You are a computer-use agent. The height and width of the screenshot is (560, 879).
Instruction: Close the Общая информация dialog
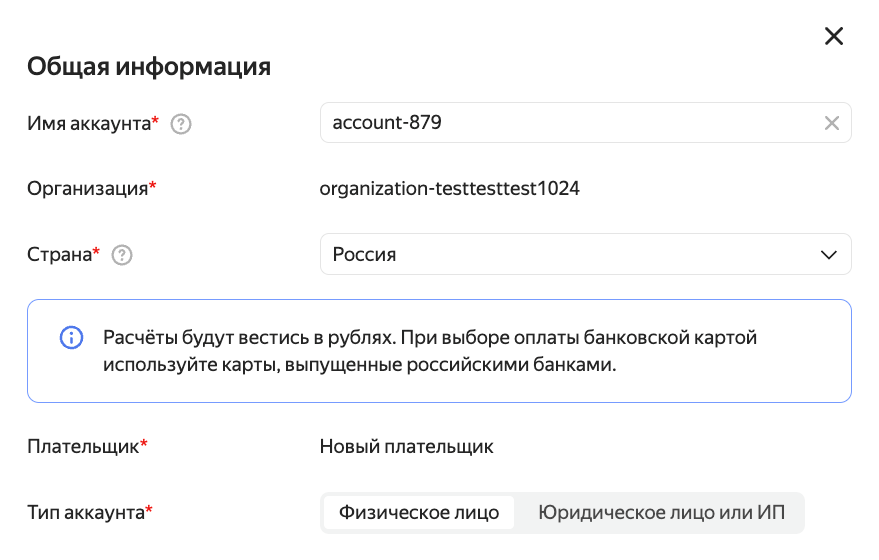(834, 36)
